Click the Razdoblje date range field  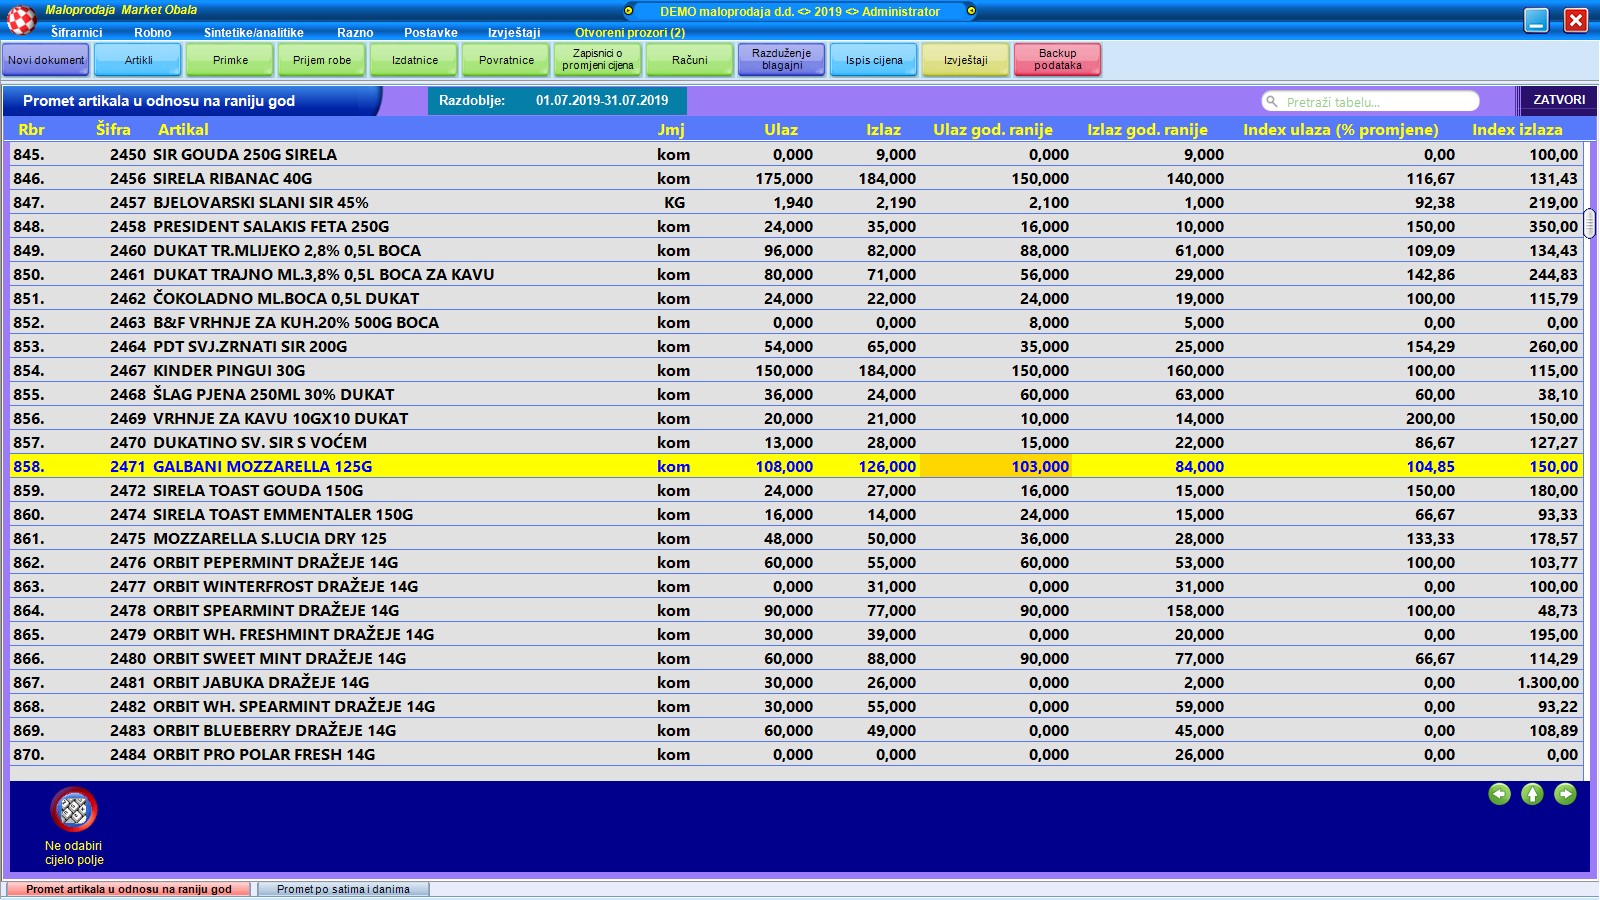(601, 101)
